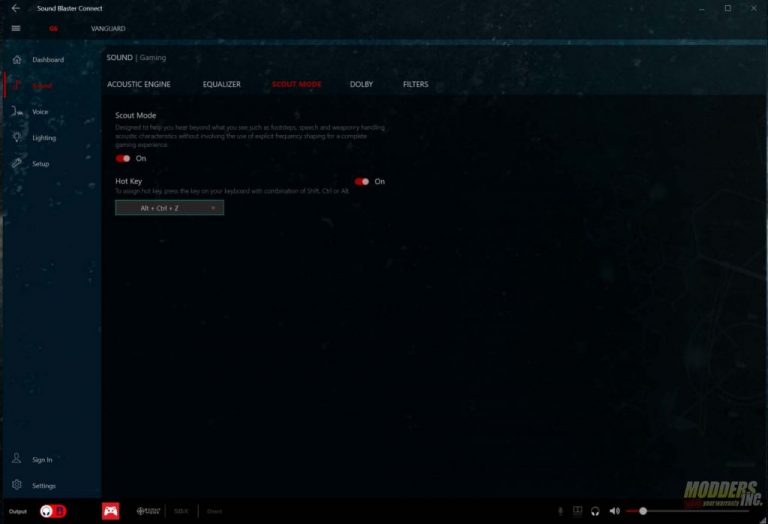Open Dashboard from the sidebar
768x524 pixels.
(x=46, y=60)
